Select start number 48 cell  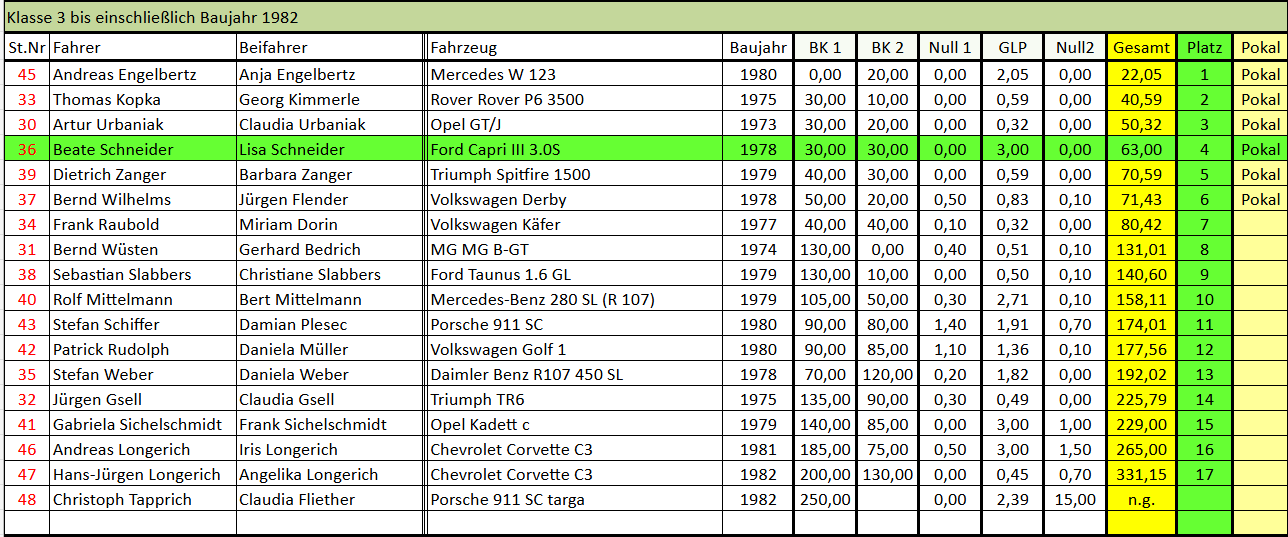(x=27, y=499)
